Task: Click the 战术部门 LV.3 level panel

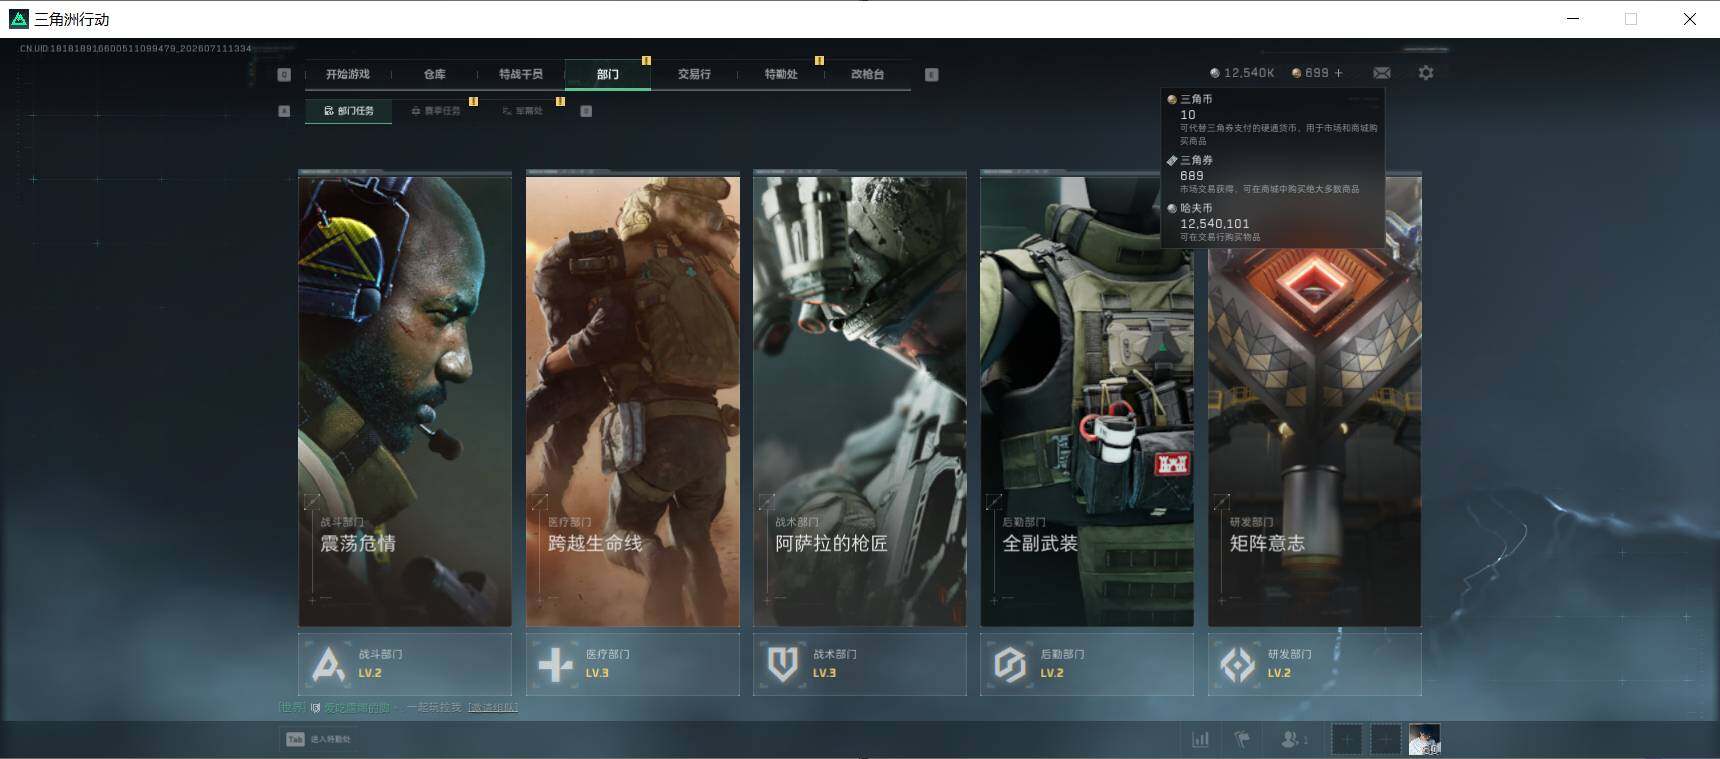Action: (x=860, y=664)
